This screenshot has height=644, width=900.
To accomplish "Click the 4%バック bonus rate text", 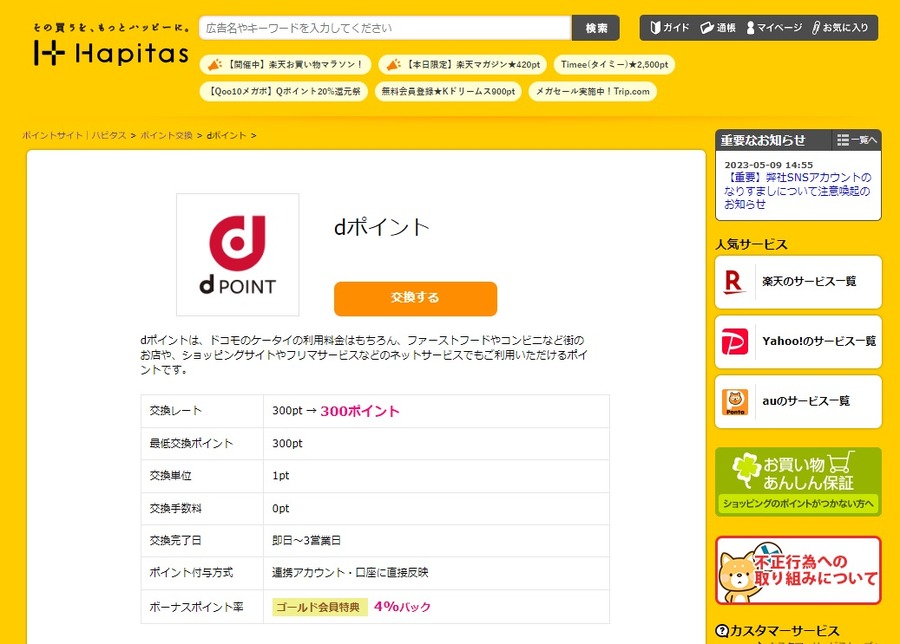I will (x=402, y=607).
